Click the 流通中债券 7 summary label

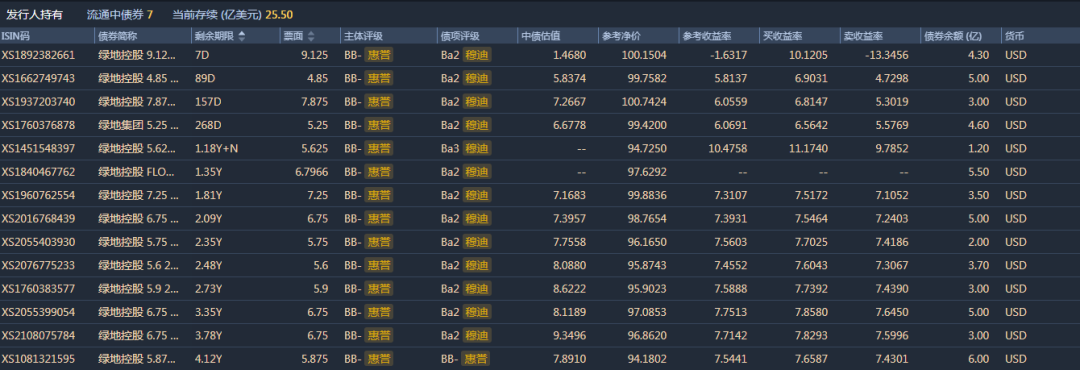121,14
